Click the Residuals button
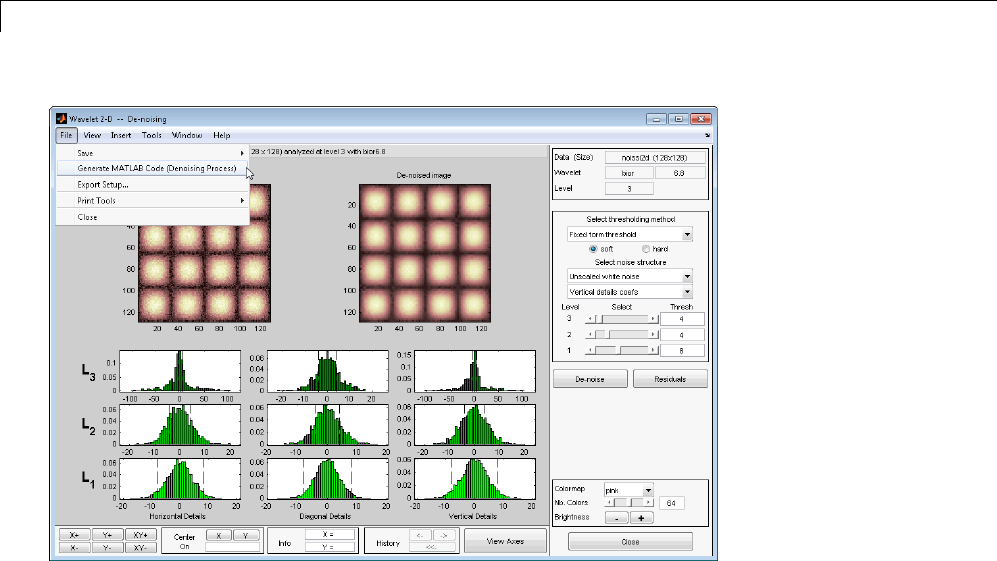This screenshot has height=561, width=997. [669, 379]
